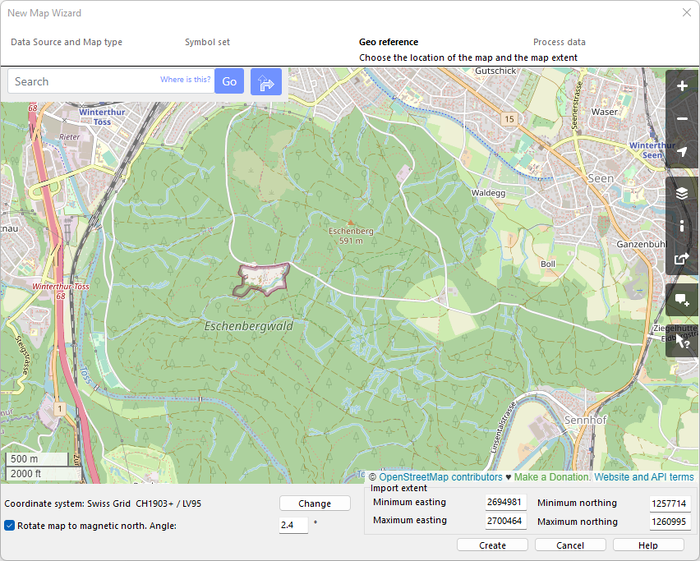Edit the magnetic north Angle field
The image size is (700, 561).
[x=293, y=525]
